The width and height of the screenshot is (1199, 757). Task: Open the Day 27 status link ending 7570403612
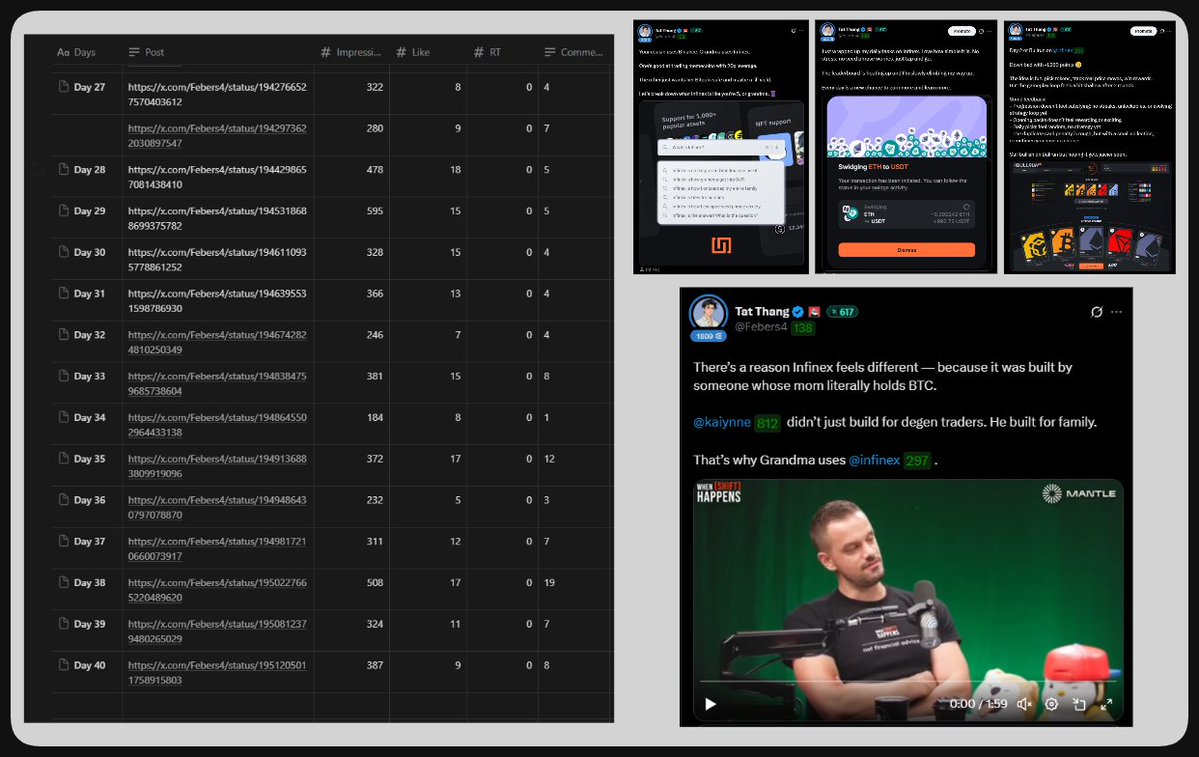coord(217,94)
